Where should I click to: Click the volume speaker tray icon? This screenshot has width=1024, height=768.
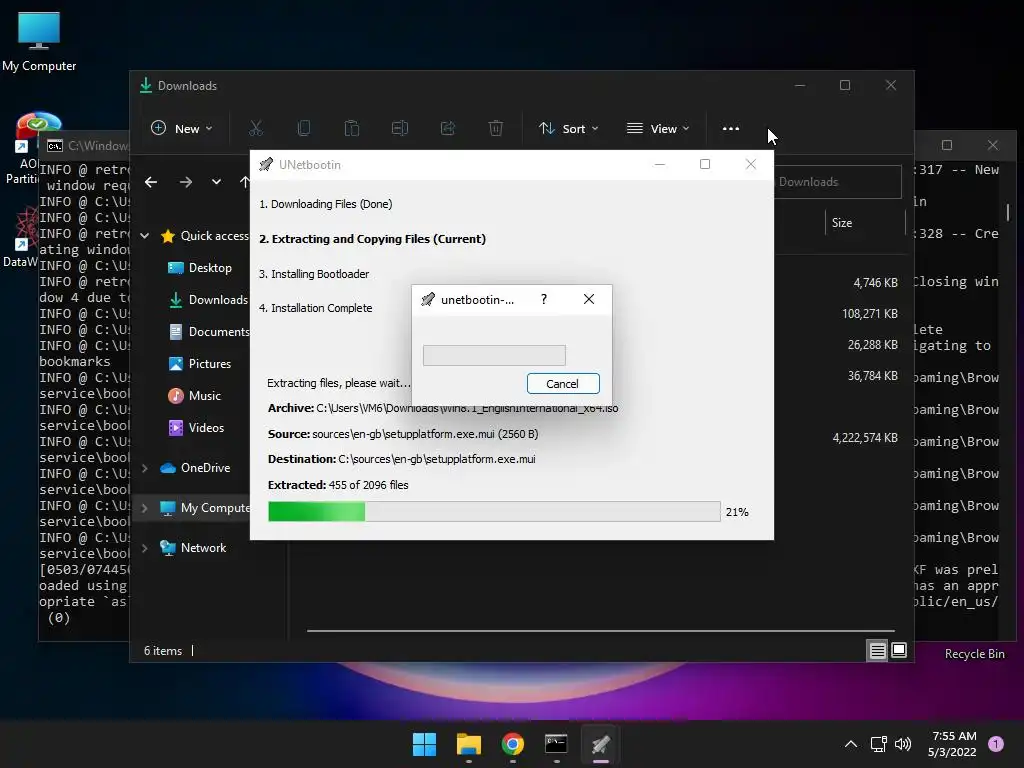(903, 744)
